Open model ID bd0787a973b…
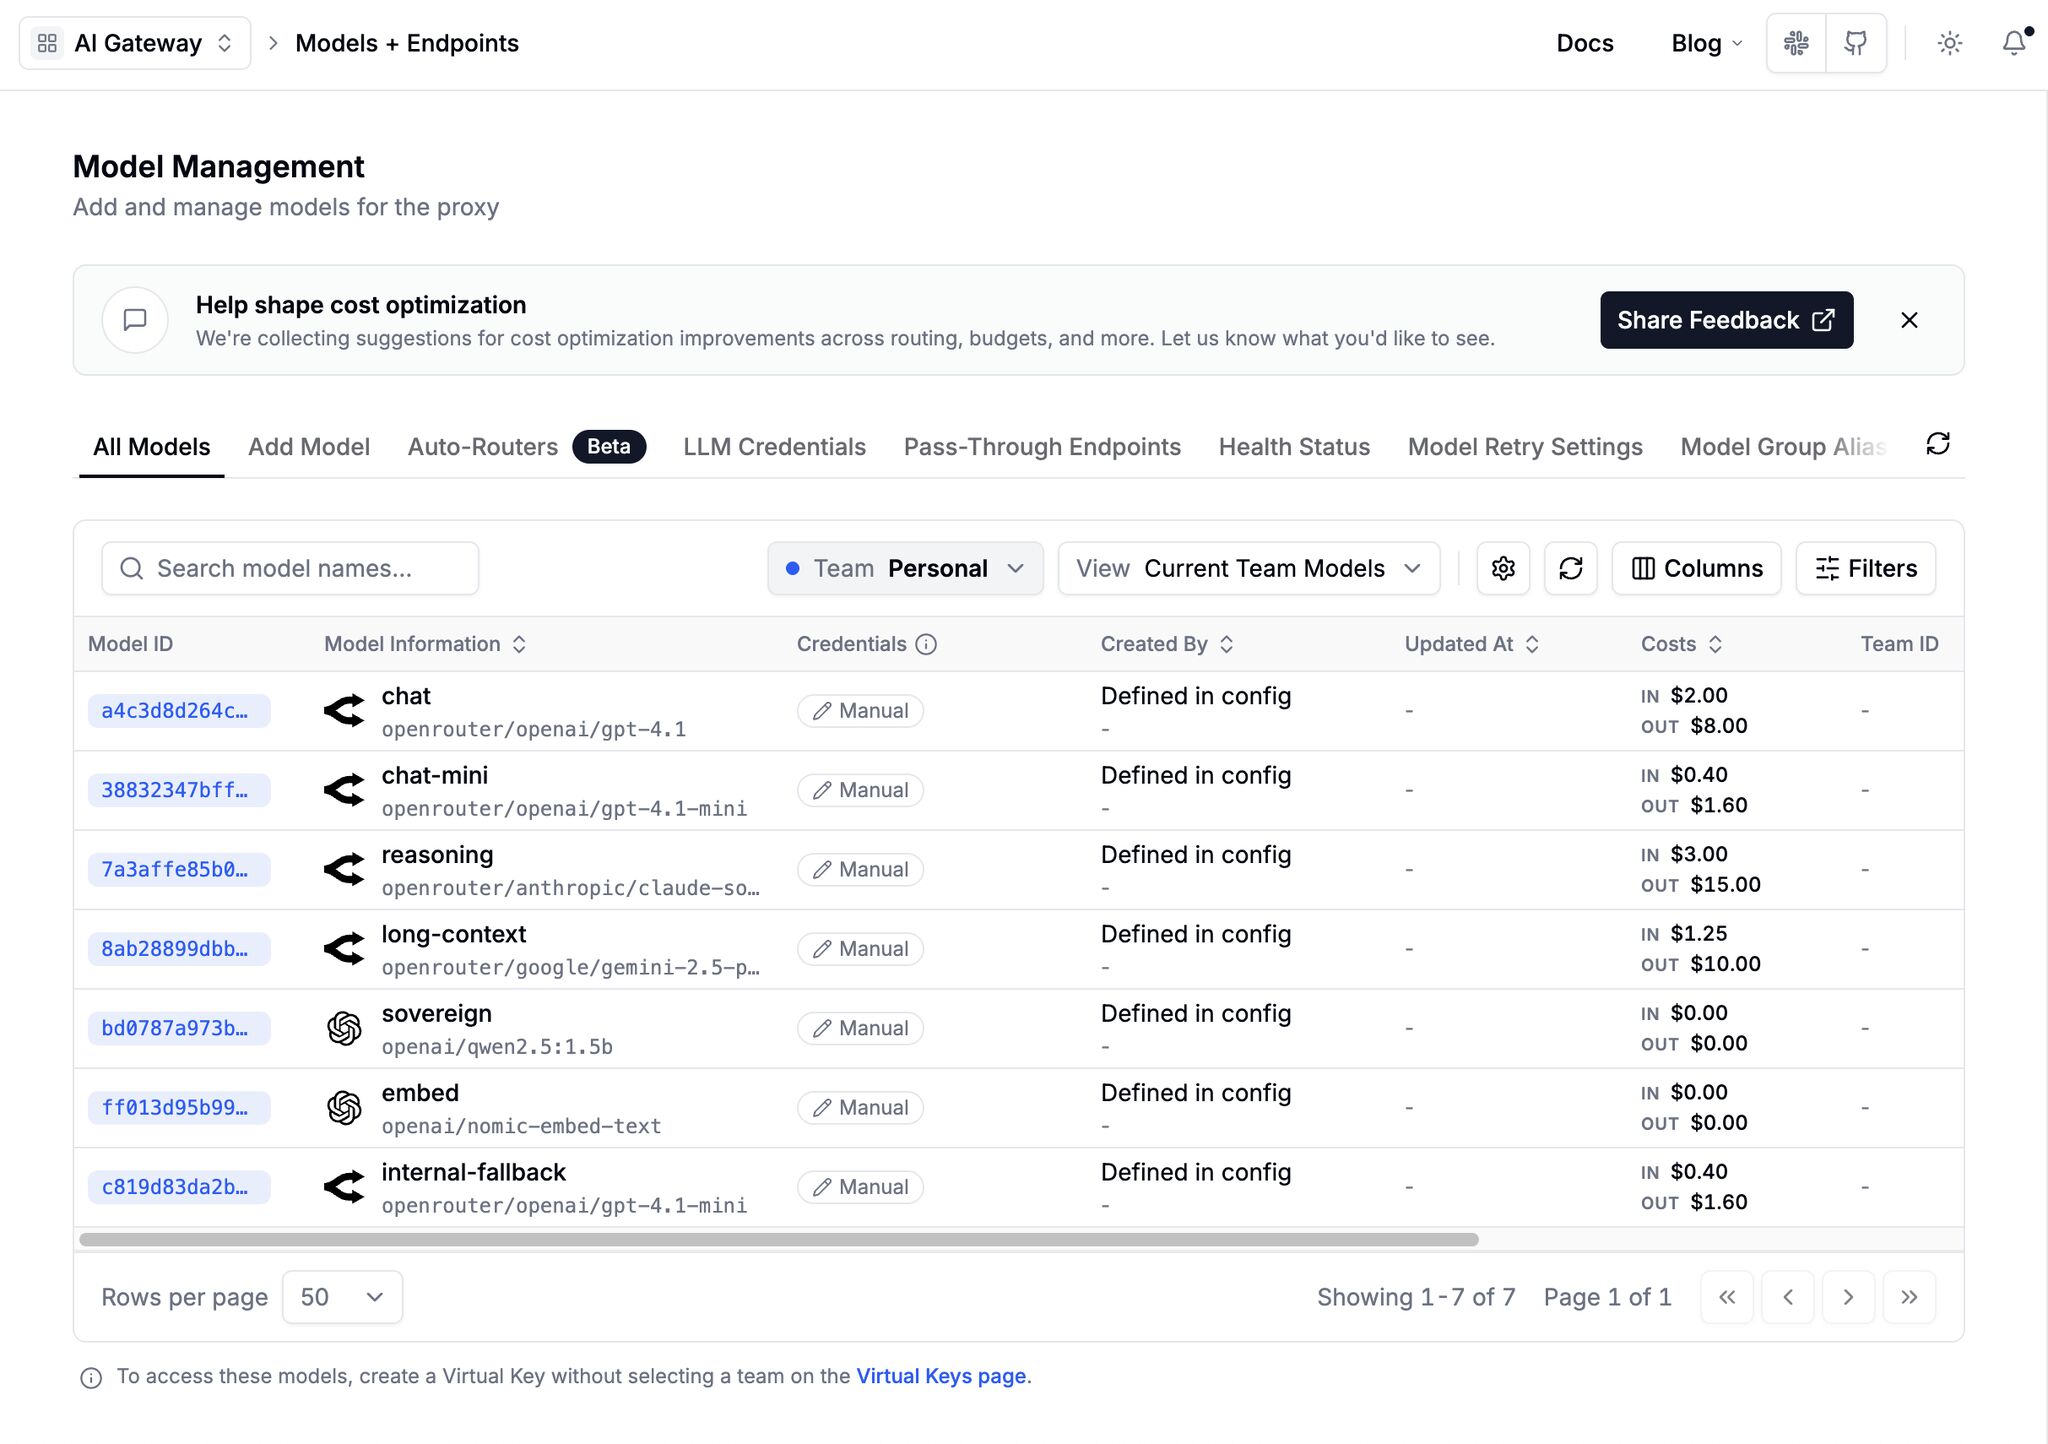 click(179, 1028)
